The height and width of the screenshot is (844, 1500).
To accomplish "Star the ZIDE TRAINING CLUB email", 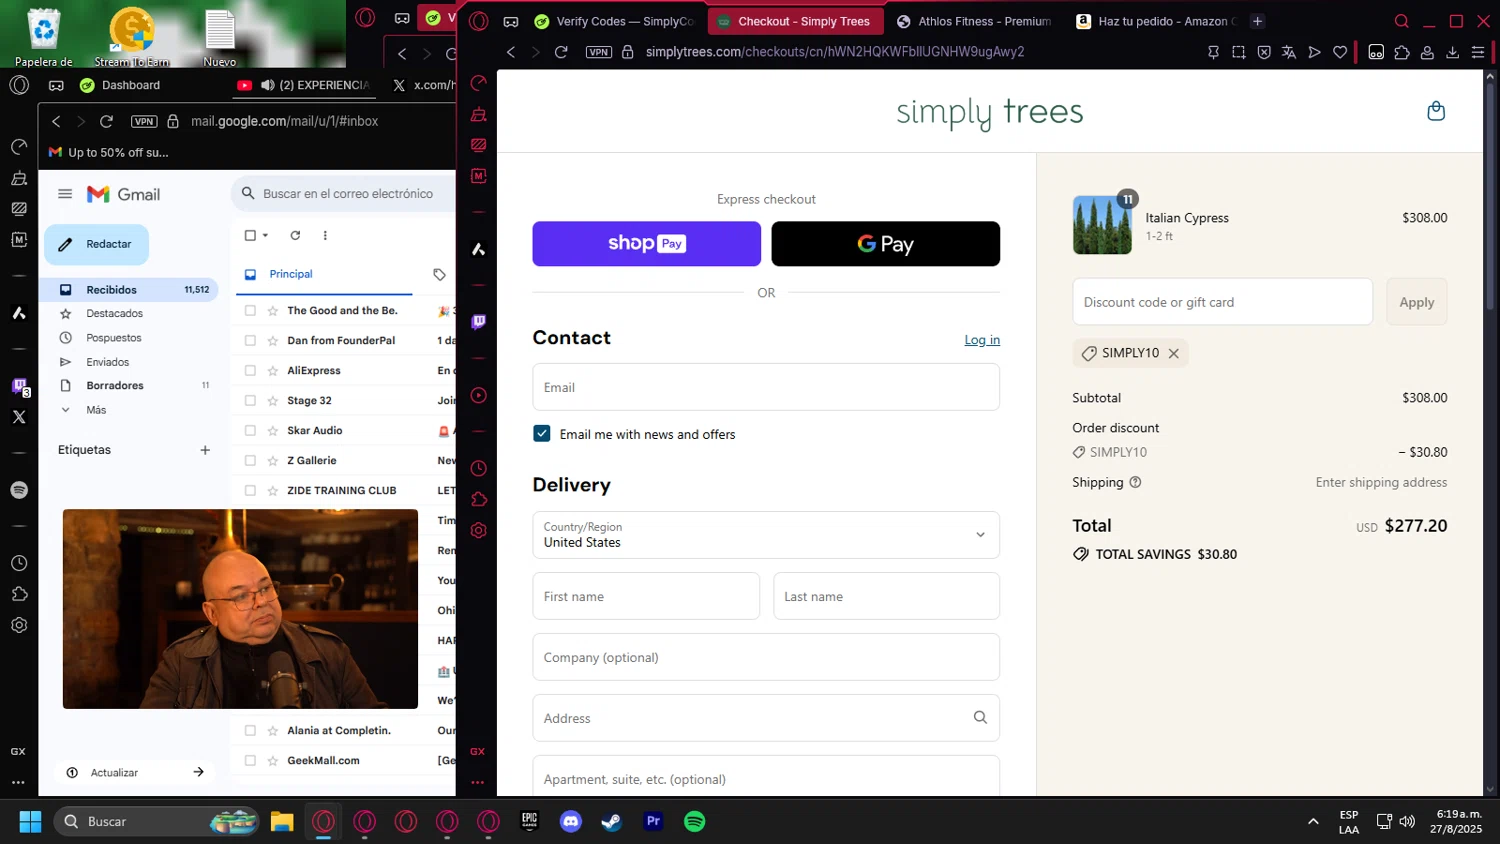I will [272, 491].
